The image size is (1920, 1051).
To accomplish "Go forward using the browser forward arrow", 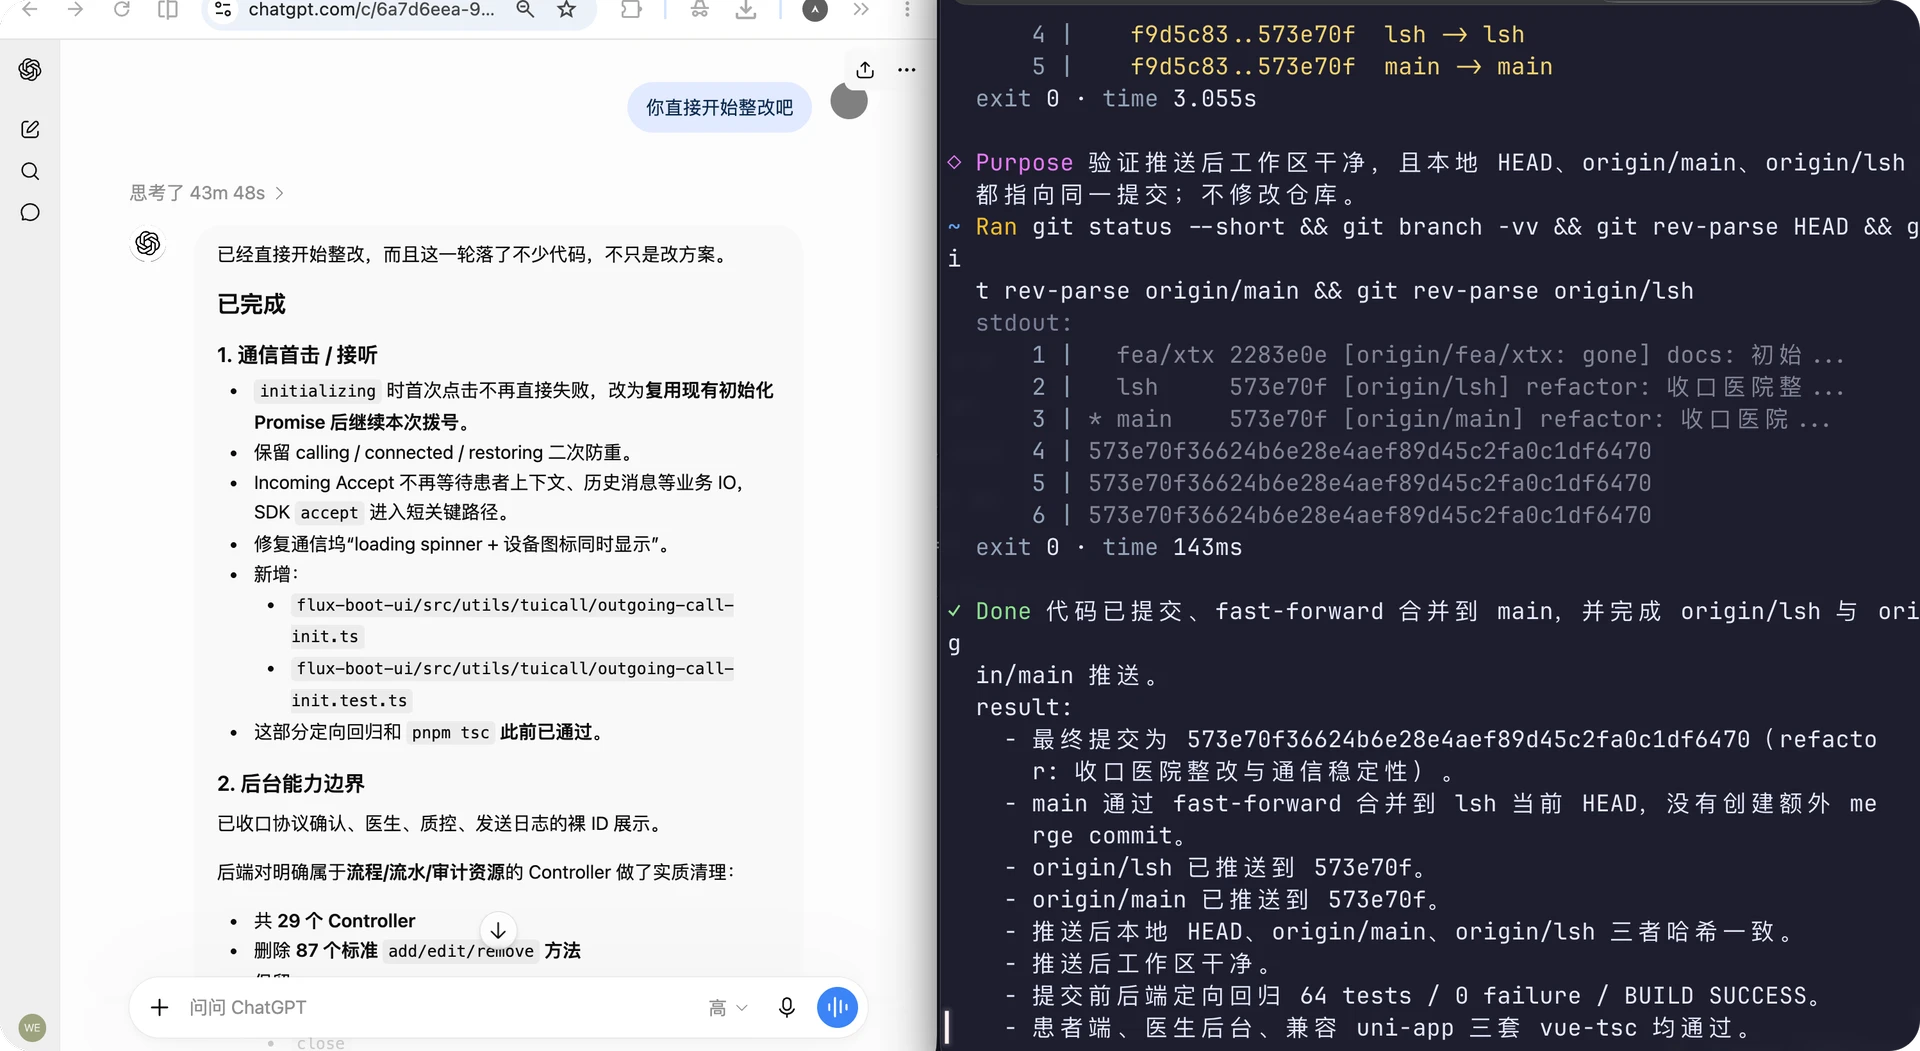I will [76, 10].
